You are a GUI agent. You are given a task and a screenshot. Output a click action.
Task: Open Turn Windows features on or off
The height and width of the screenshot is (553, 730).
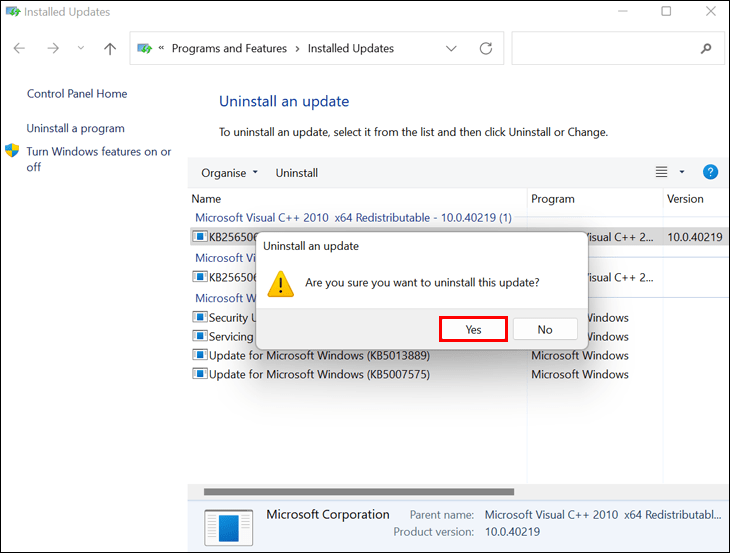coord(99,159)
